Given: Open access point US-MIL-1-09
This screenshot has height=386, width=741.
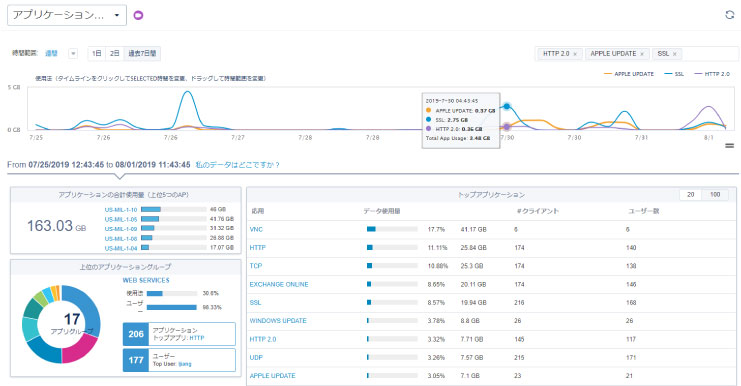Looking at the screenshot, I should click(x=121, y=229).
